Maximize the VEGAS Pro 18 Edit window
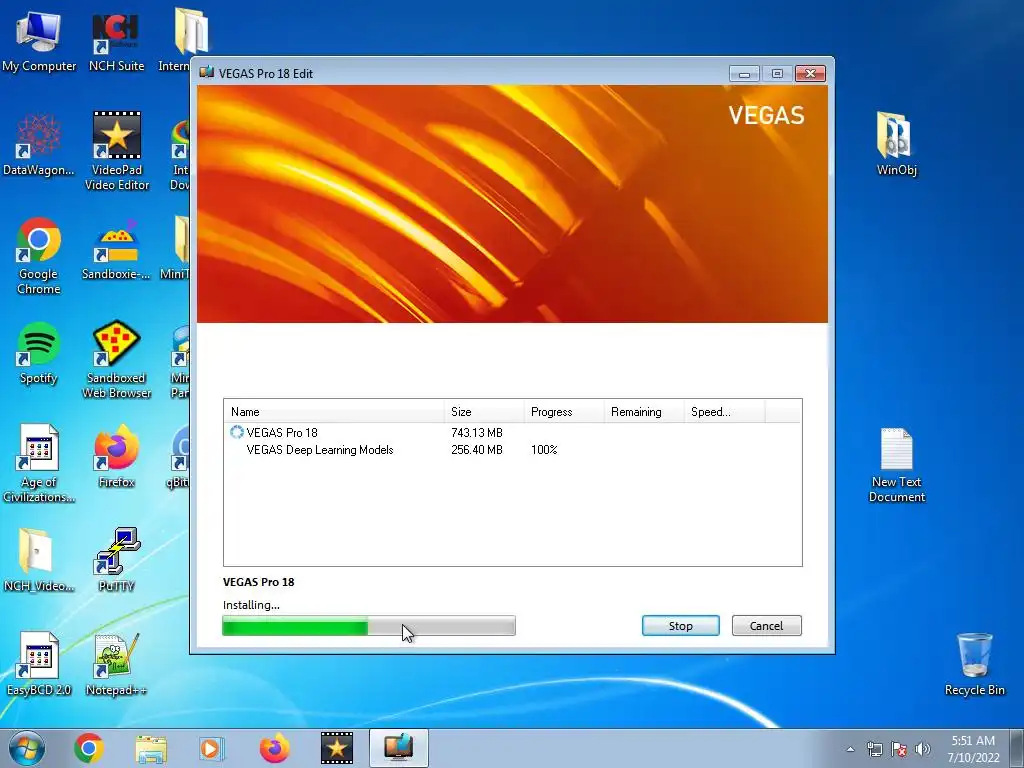 pos(777,74)
